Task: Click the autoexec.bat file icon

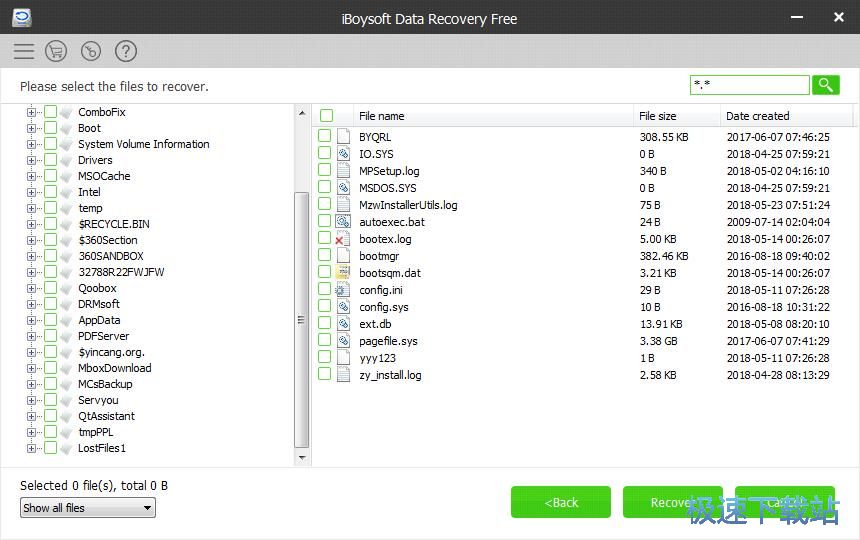Action: tap(343, 222)
